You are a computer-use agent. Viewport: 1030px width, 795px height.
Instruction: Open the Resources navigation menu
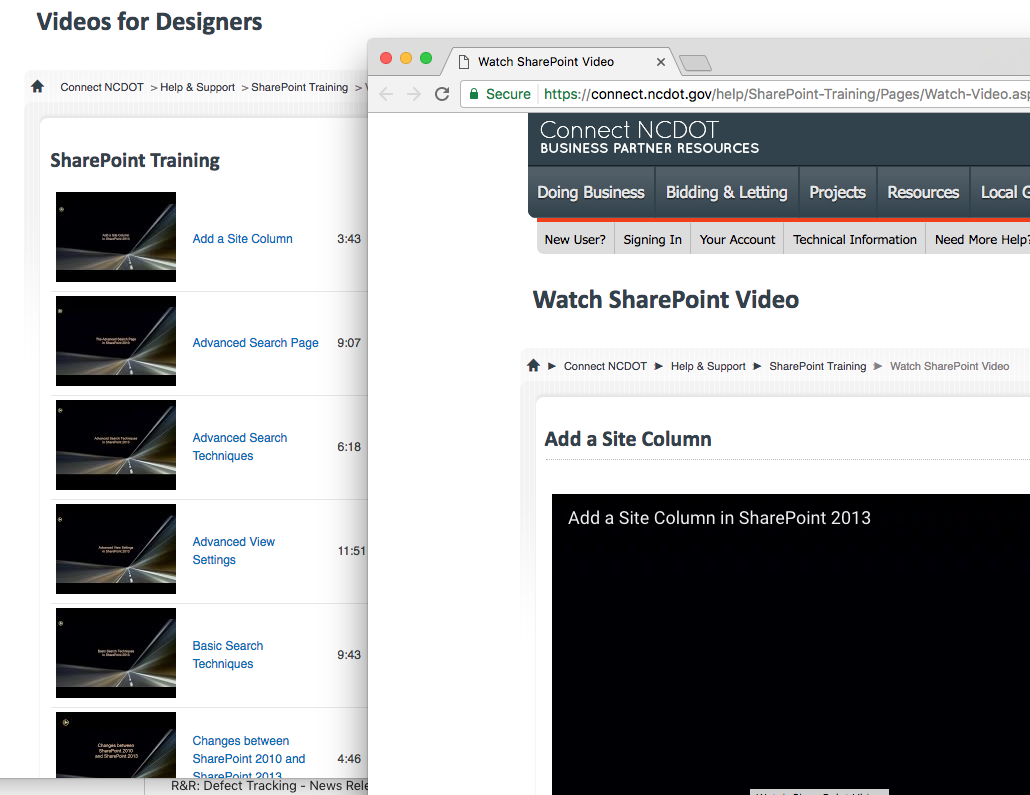coord(923,192)
